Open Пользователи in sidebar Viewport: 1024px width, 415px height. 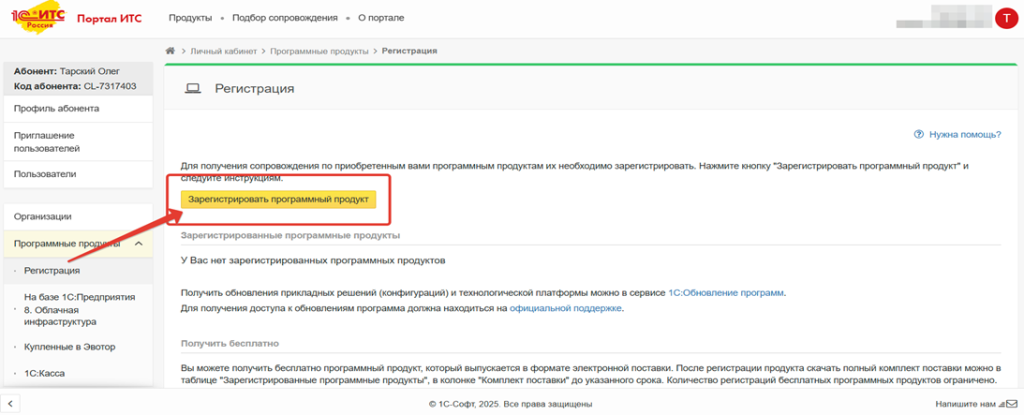pos(76,174)
